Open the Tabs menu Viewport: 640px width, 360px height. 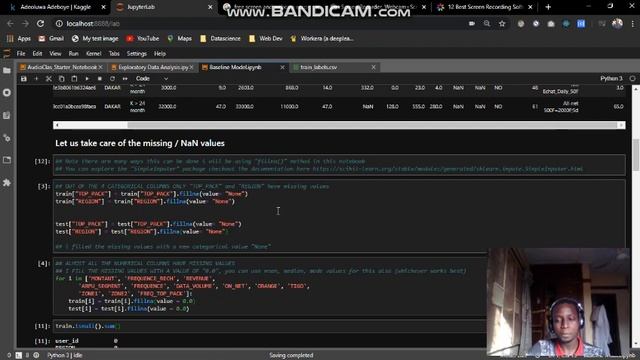coord(114,53)
